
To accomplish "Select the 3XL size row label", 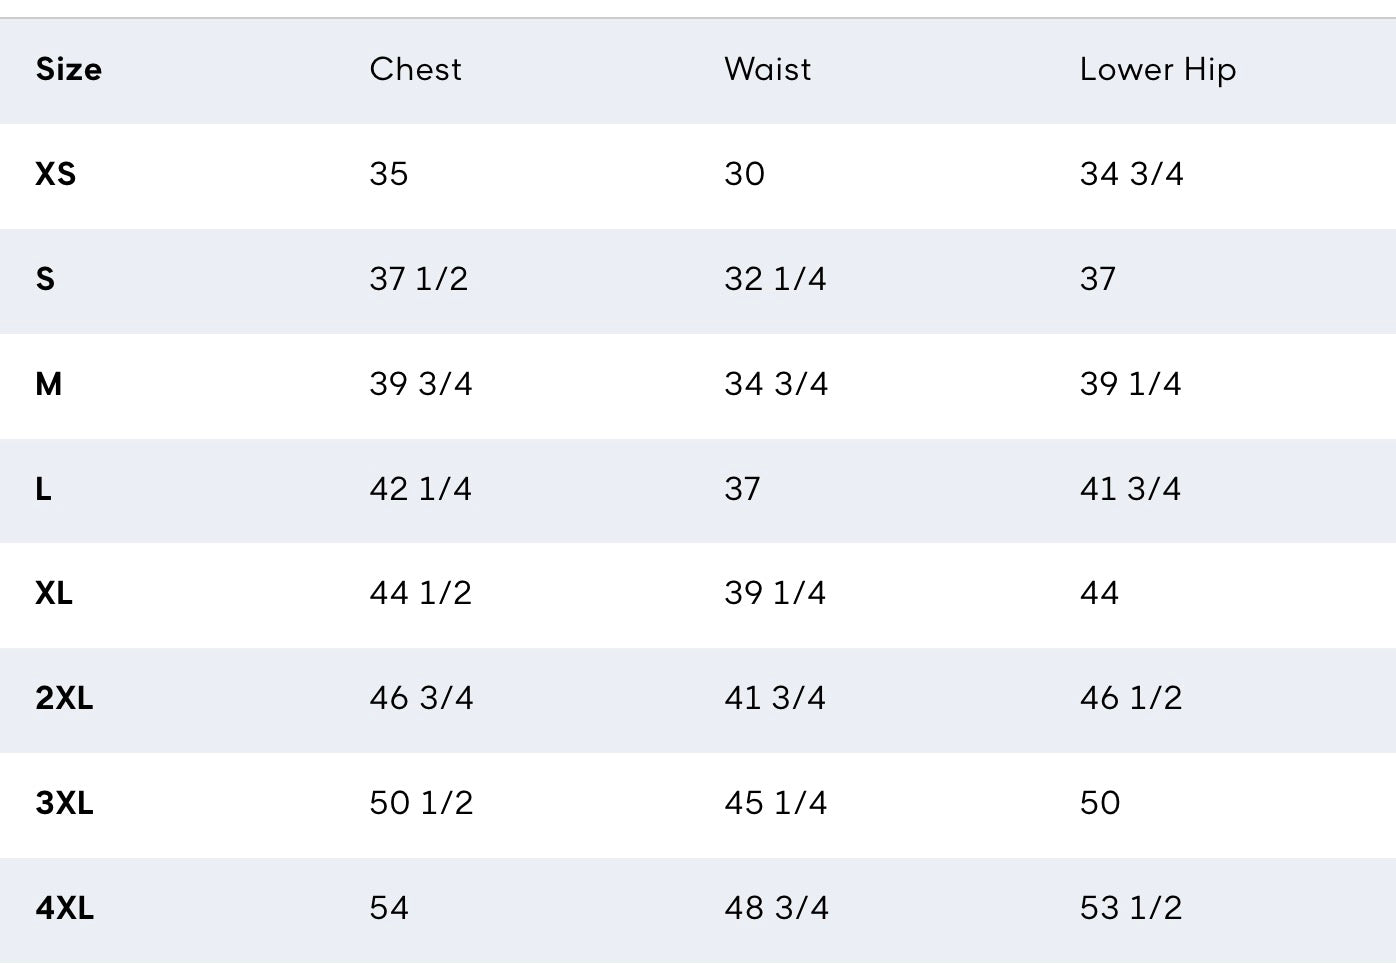I will click(64, 803).
